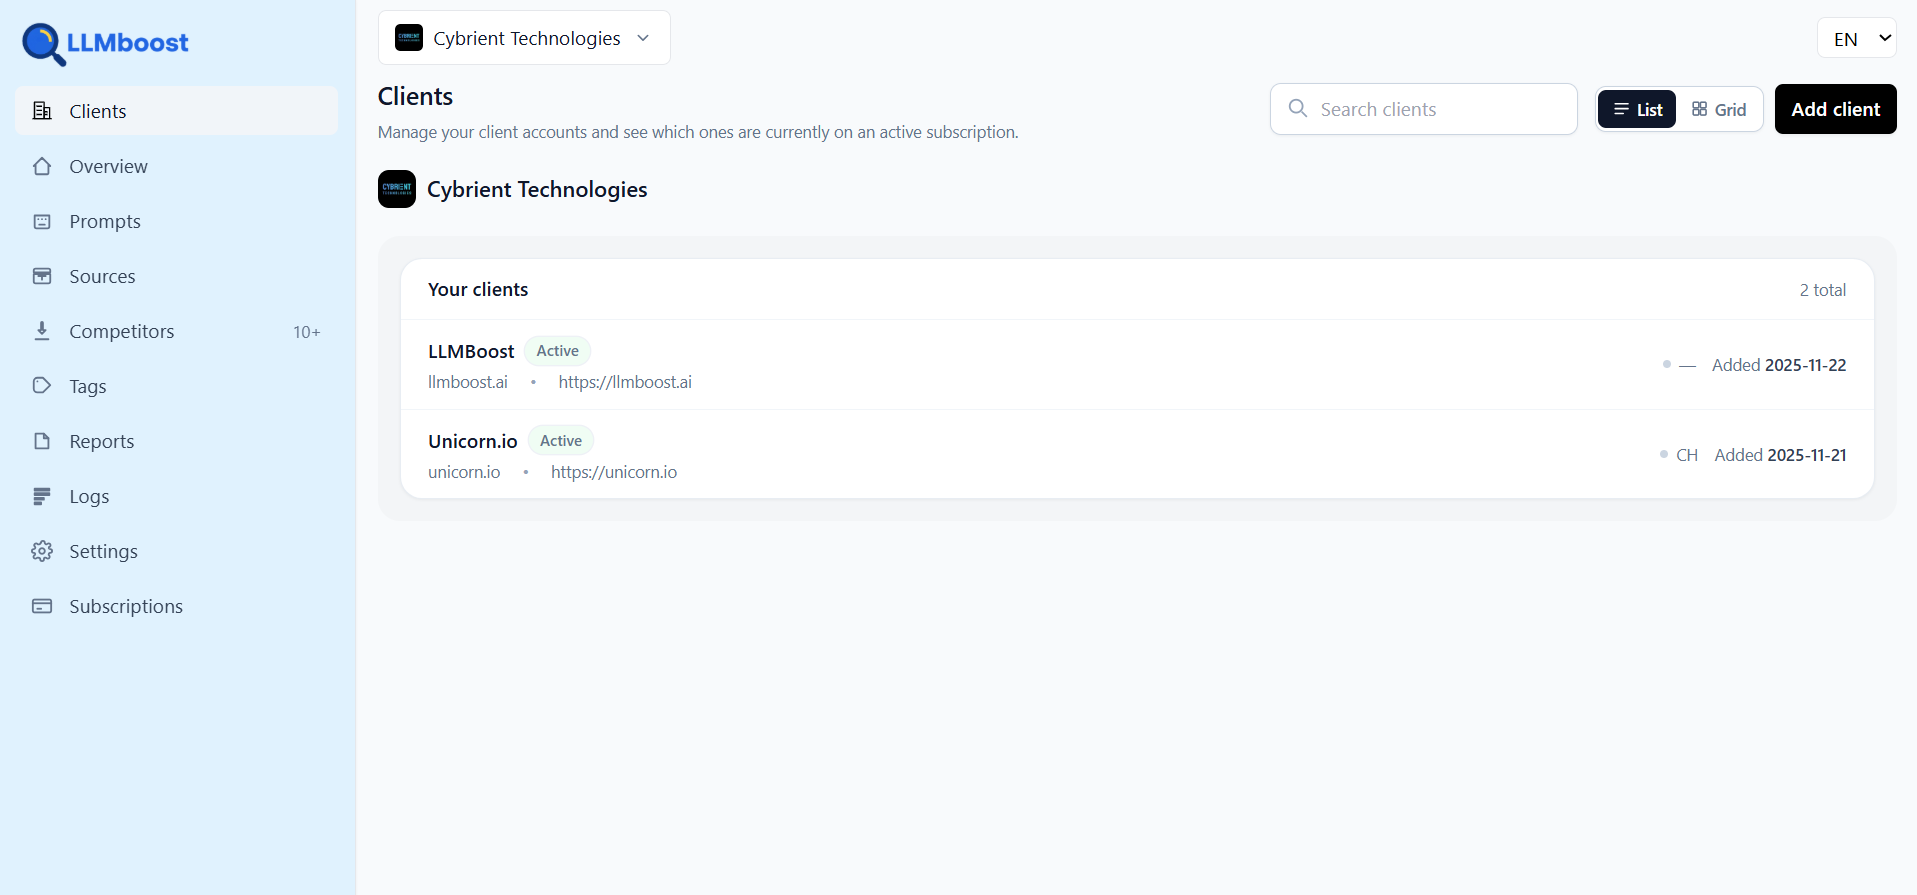Select Clients in the sidebar
This screenshot has width=1917, height=895.
click(x=97, y=111)
